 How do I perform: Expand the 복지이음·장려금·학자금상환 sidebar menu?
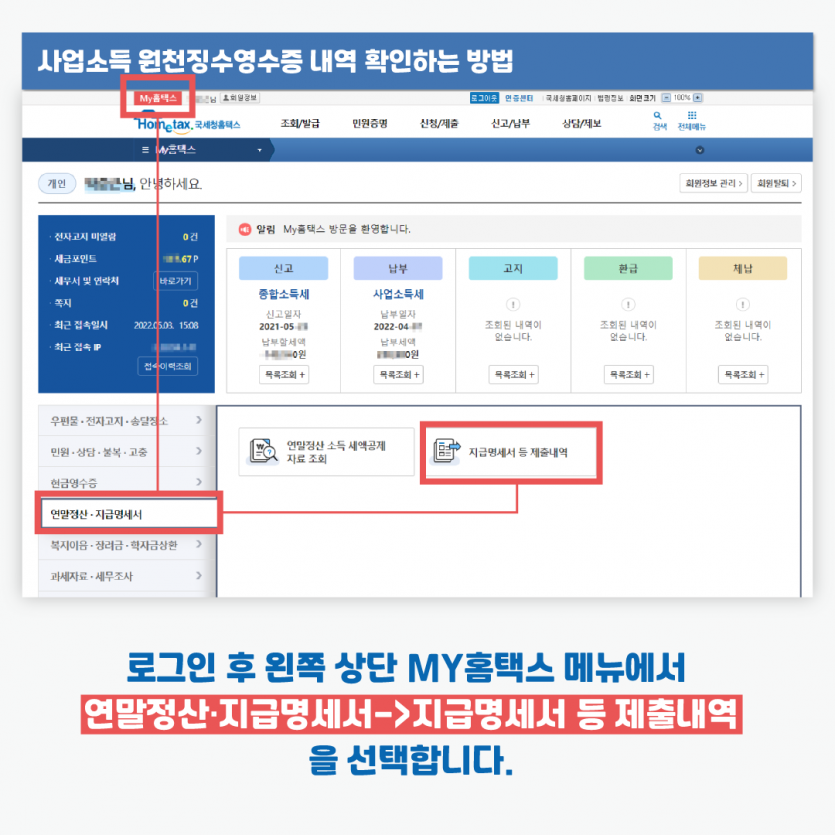(199, 545)
